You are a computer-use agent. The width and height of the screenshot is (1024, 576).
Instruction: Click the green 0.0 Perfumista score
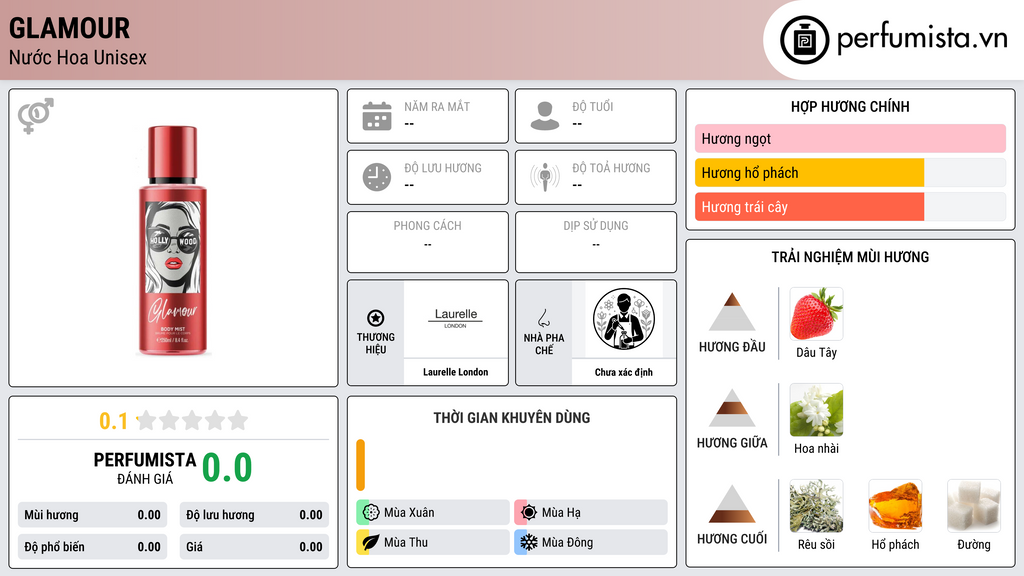(227, 467)
